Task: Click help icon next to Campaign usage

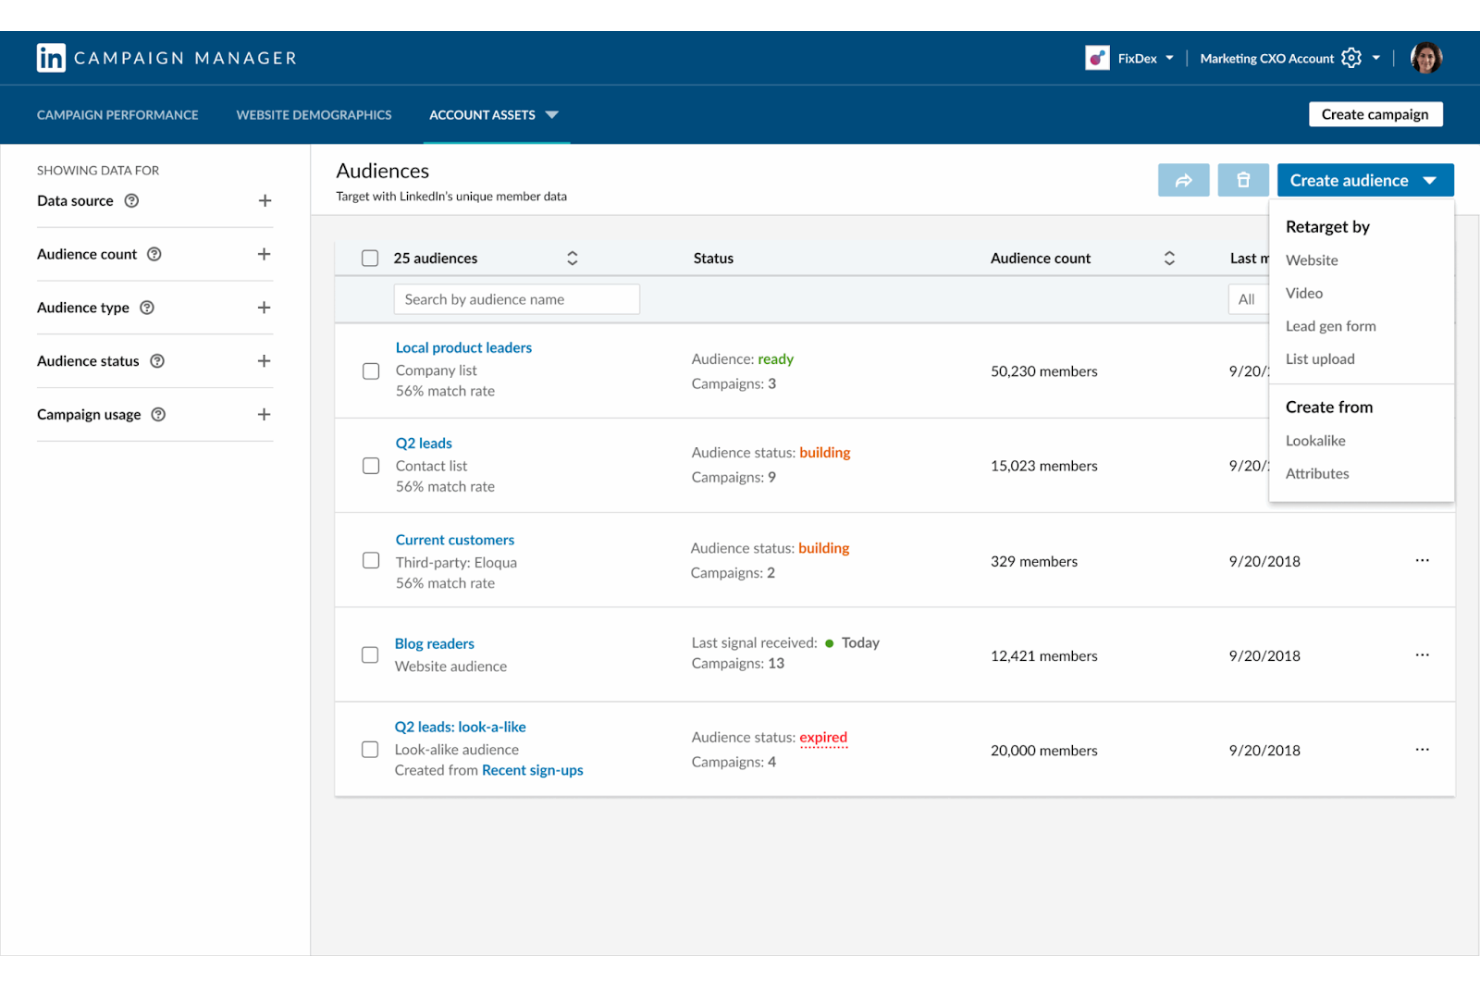Action: (158, 415)
